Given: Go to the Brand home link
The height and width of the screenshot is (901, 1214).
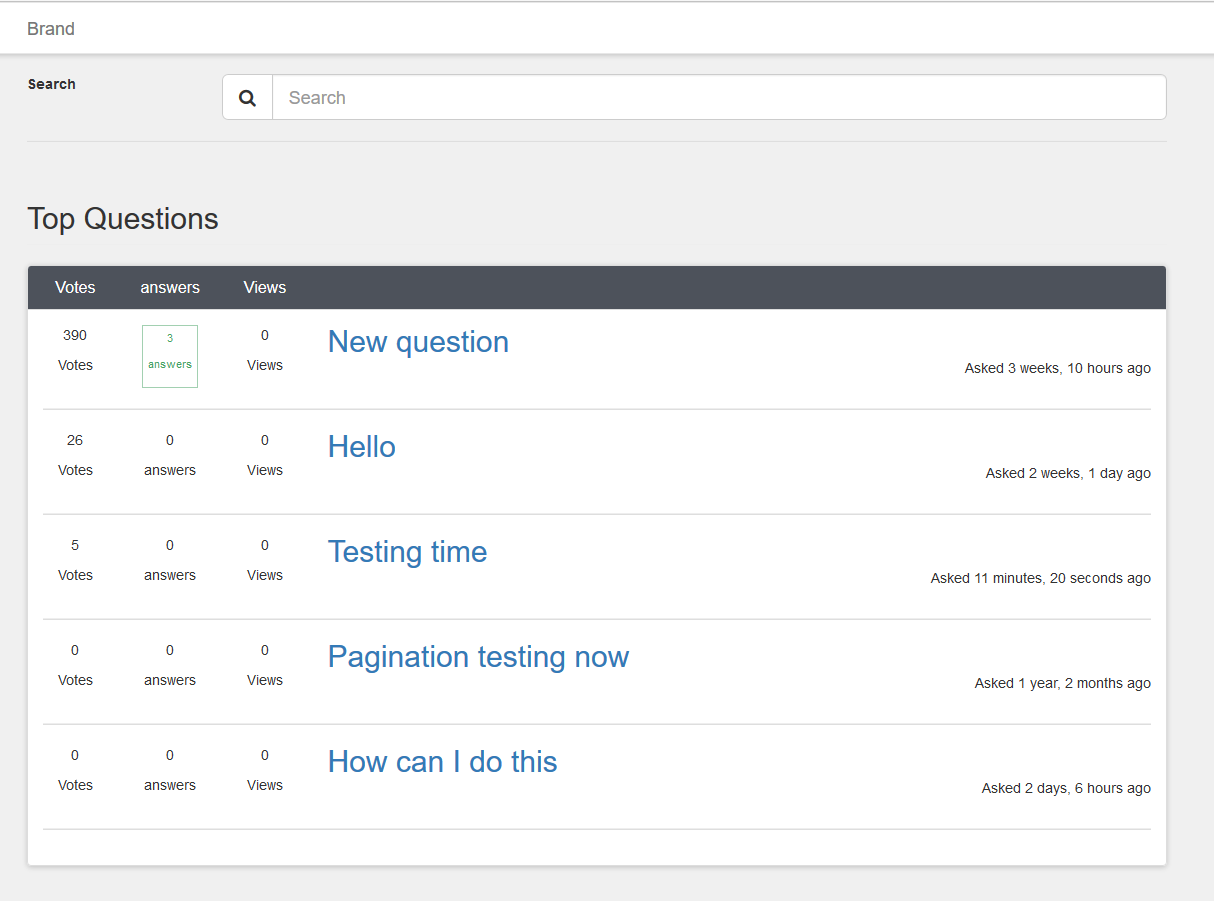Looking at the screenshot, I should click(x=51, y=29).
